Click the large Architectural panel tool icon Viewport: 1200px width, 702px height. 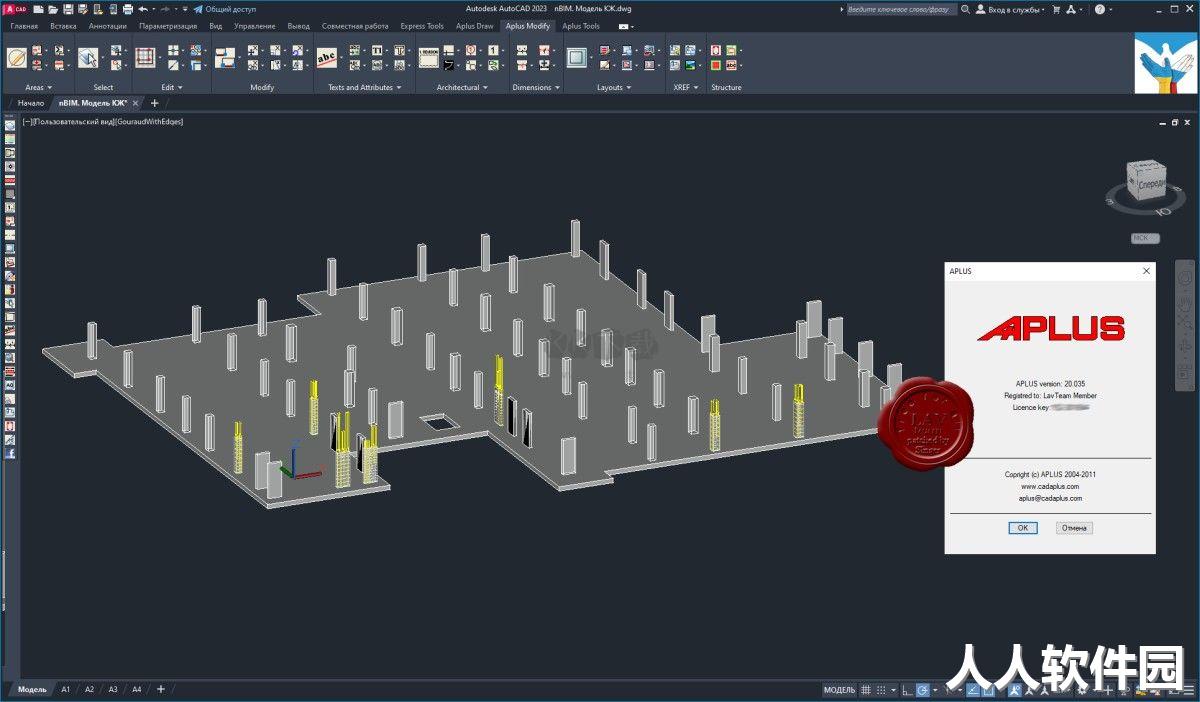click(x=429, y=58)
